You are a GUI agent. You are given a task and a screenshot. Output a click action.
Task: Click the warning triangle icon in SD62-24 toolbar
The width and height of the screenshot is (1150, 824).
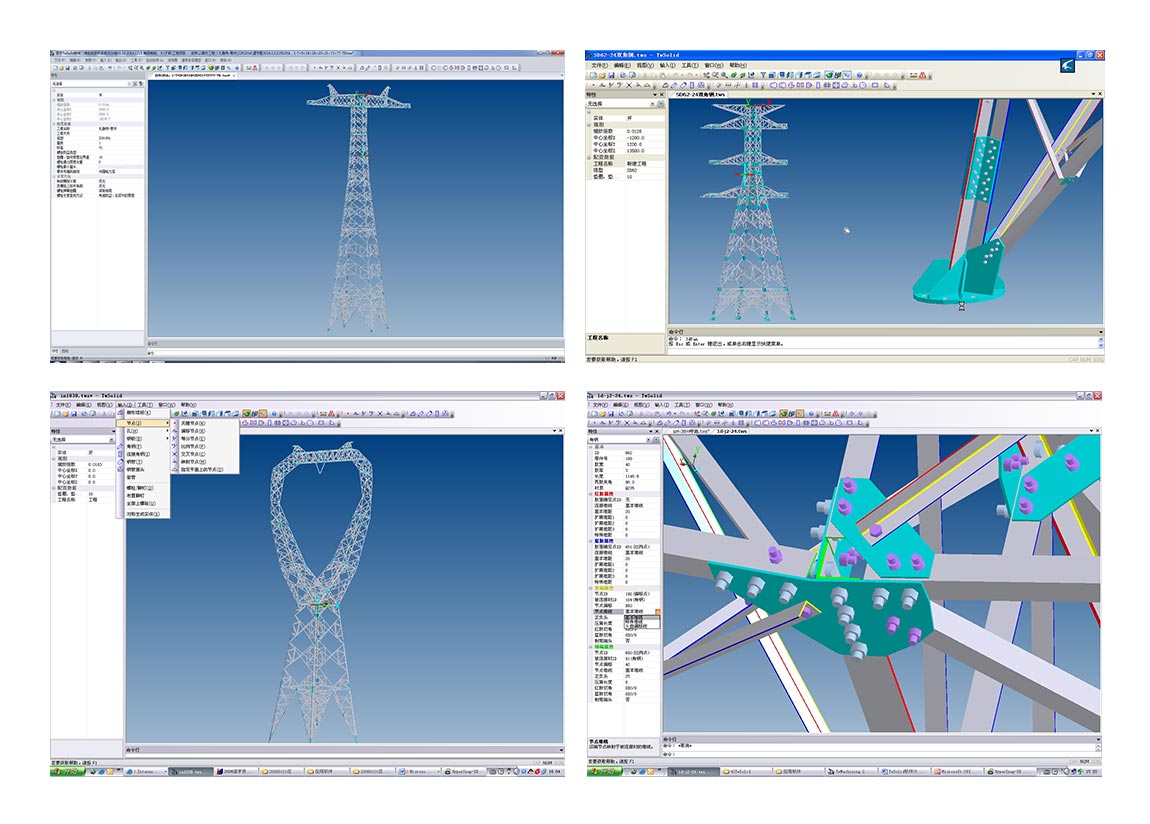click(921, 75)
